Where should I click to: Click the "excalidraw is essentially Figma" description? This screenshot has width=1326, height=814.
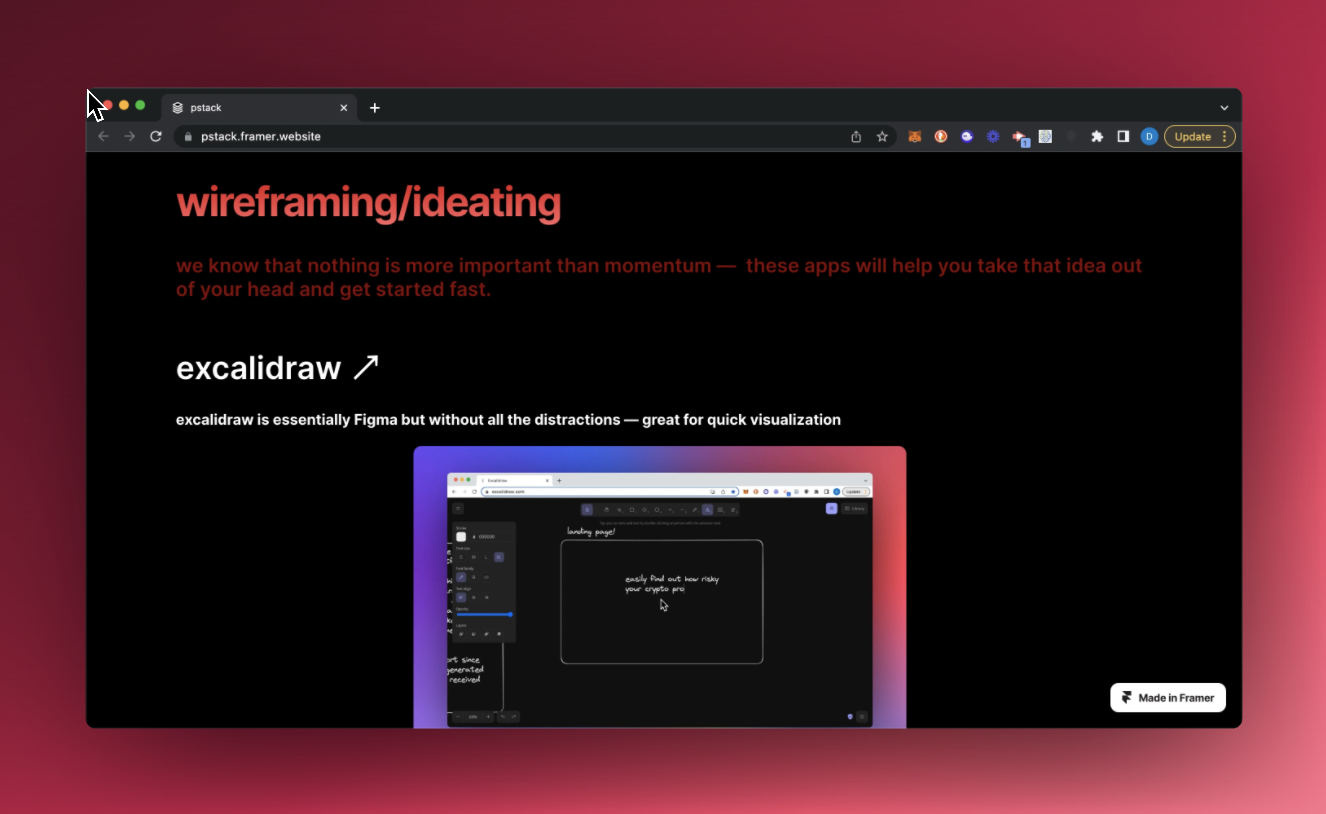pos(508,420)
